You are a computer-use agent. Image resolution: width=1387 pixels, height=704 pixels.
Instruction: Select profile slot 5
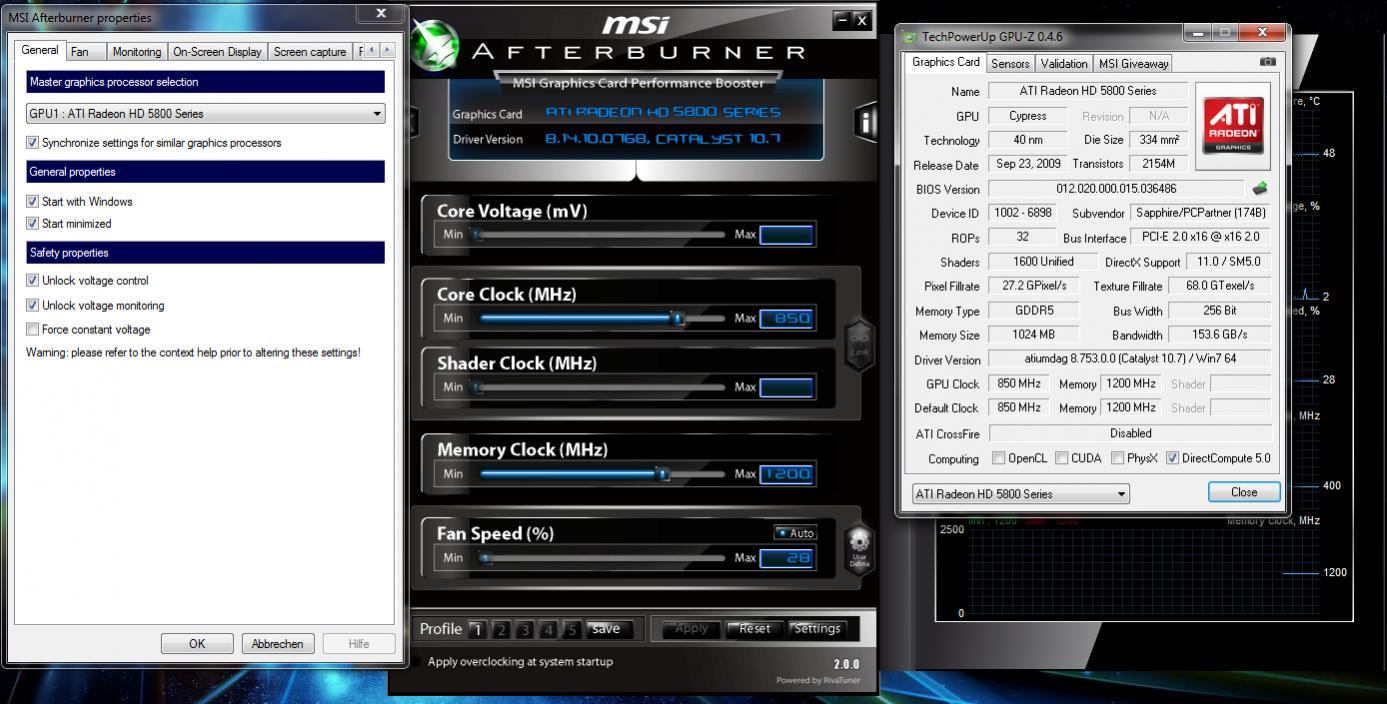pyautogui.click(x=571, y=629)
